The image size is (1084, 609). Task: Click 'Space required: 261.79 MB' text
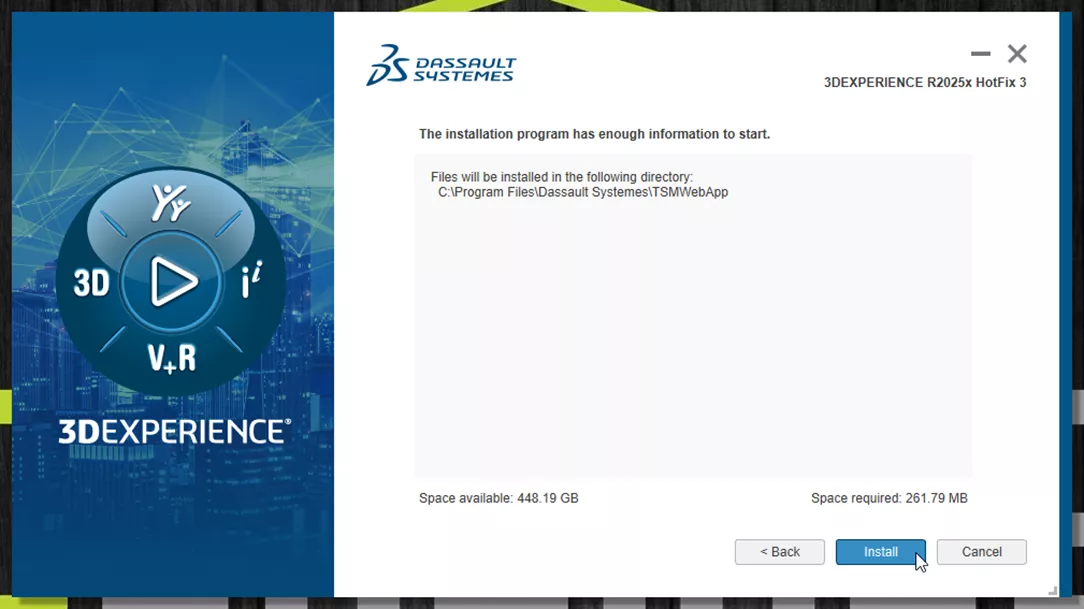click(889, 498)
